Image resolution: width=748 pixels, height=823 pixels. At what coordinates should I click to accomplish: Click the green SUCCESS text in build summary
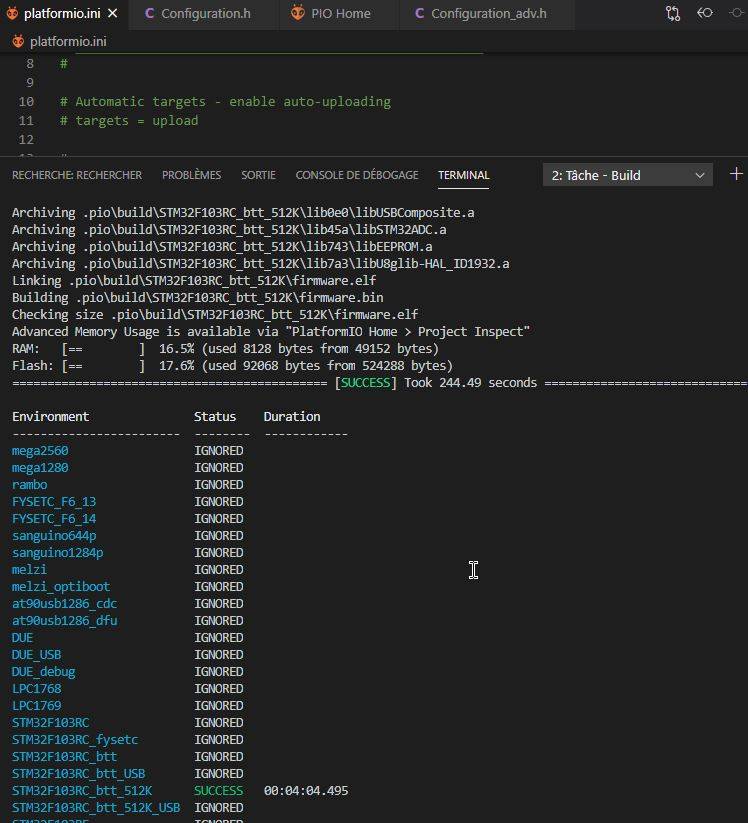tap(365, 383)
